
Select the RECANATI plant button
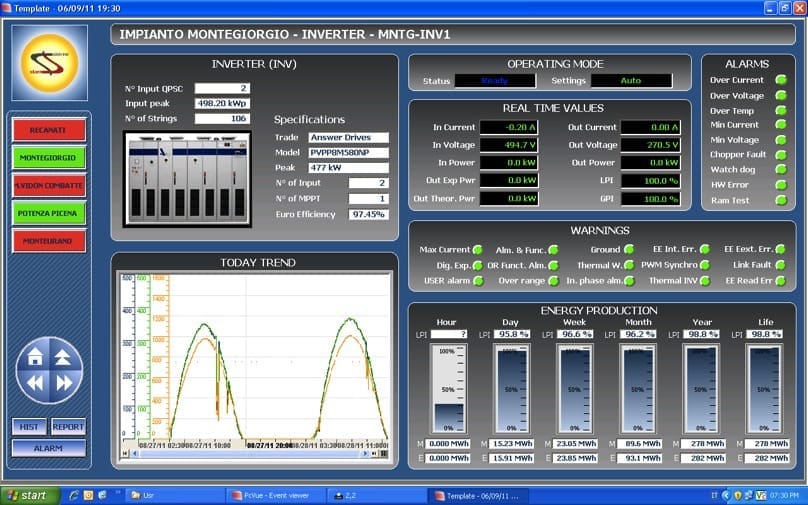point(49,130)
